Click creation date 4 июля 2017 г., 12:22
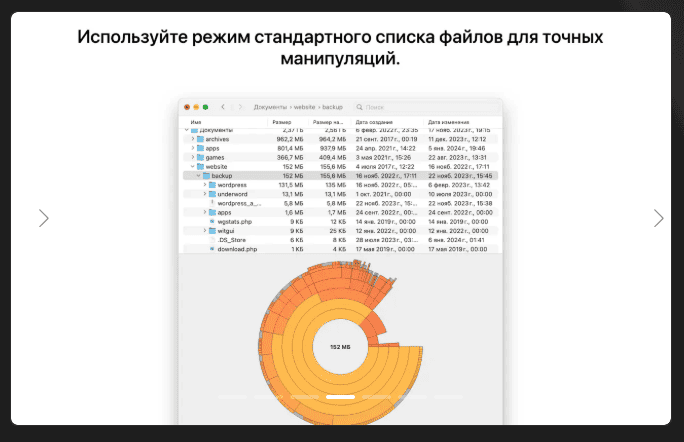 385,167
